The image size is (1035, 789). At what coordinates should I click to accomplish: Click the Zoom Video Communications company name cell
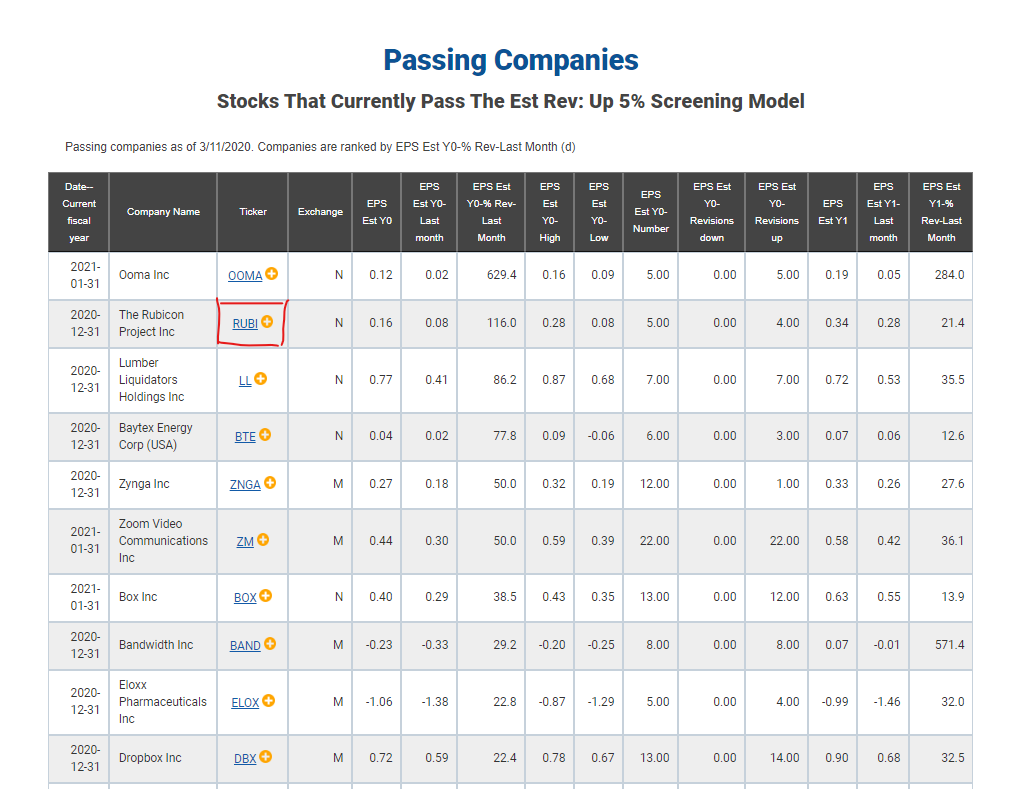pyautogui.click(x=163, y=541)
